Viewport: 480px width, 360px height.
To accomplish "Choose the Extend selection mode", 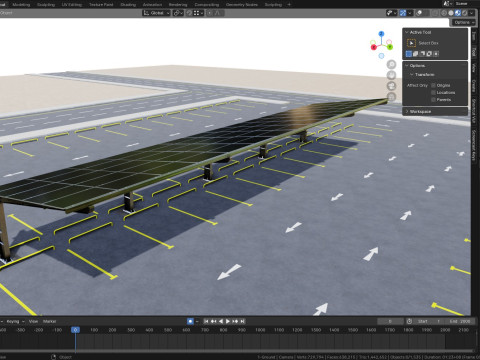I will 416,54.
